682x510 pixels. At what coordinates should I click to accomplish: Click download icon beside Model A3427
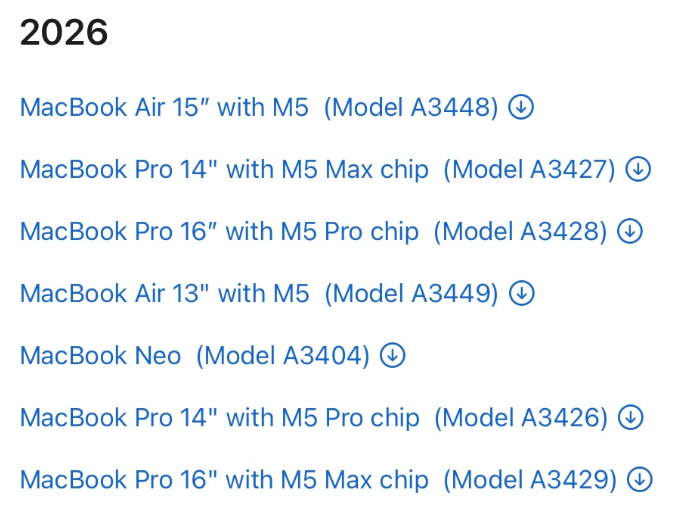point(638,169)
